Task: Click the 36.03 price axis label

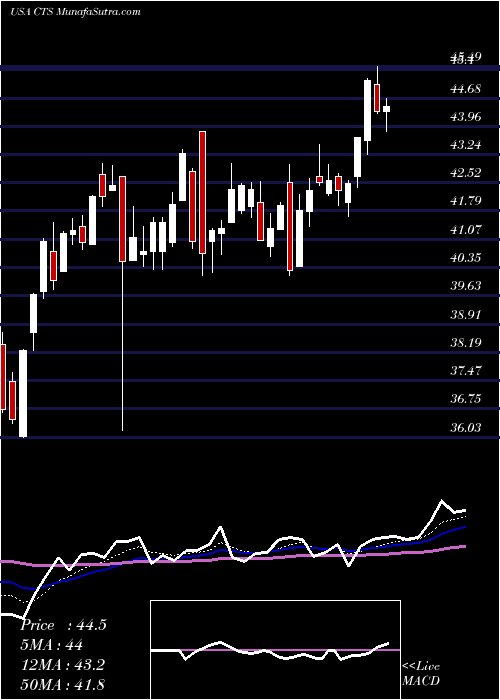Action: tap(466, 427)
